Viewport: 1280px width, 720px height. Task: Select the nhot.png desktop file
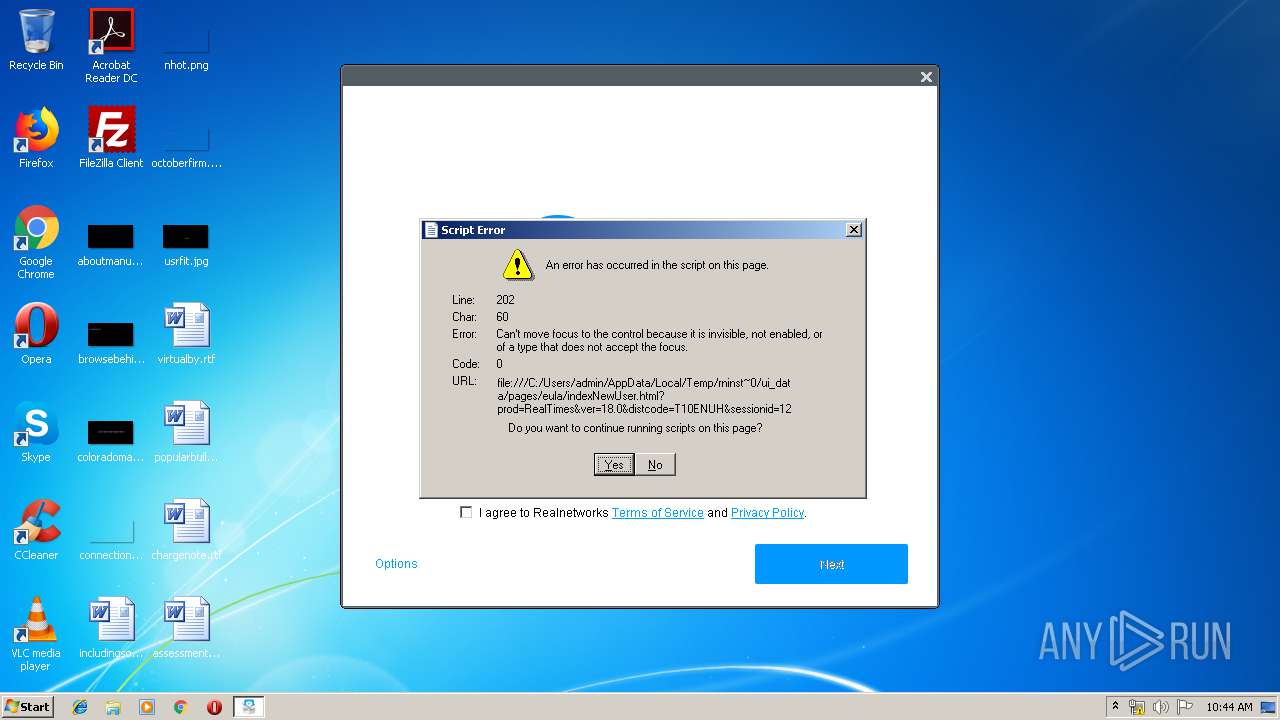[186, 45]
